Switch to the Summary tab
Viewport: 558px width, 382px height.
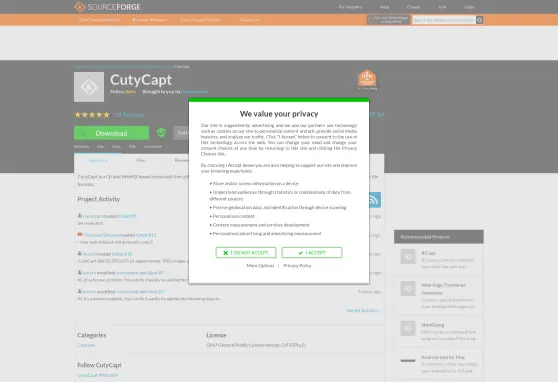(x=98, y=161)
